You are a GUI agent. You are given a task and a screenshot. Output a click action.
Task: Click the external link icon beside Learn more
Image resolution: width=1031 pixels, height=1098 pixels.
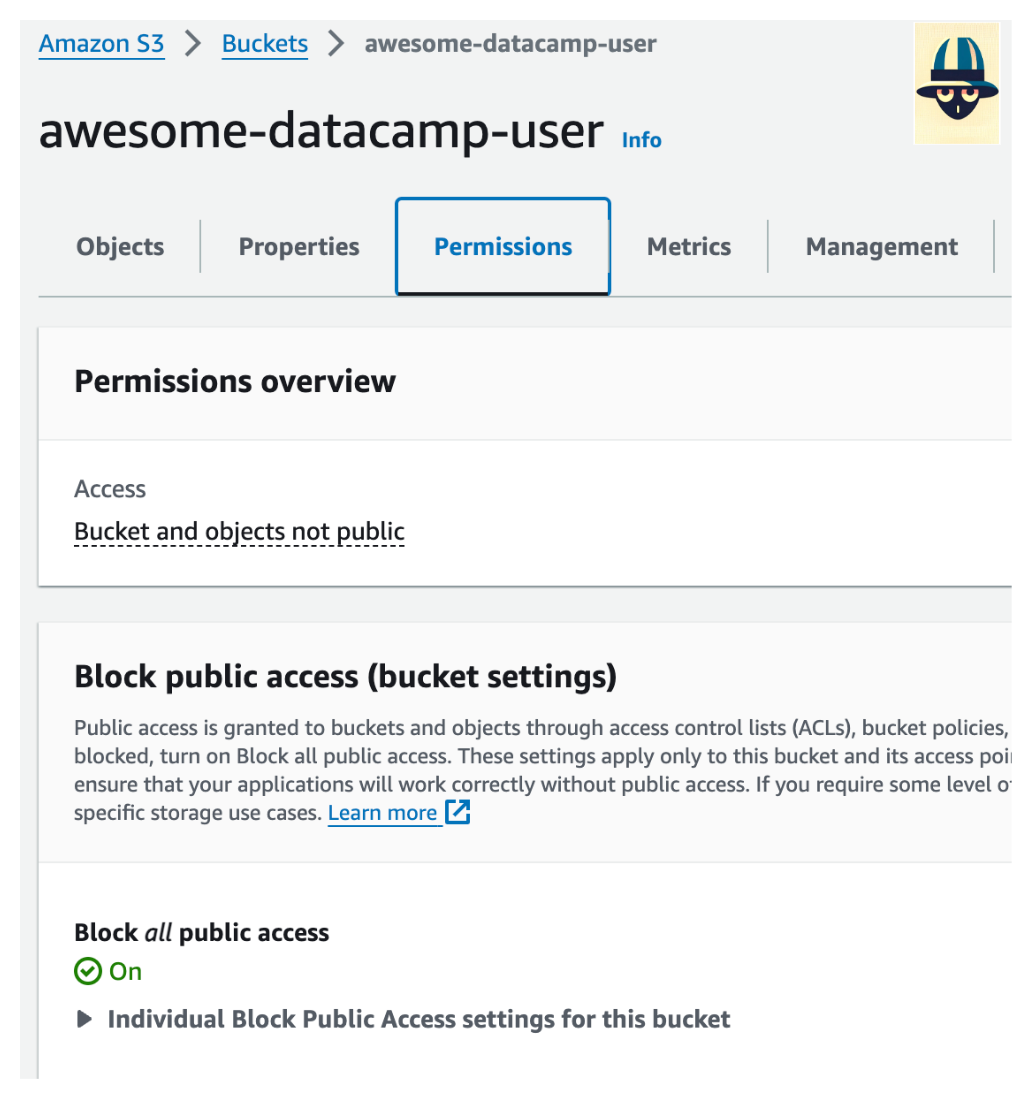[457, 812]
